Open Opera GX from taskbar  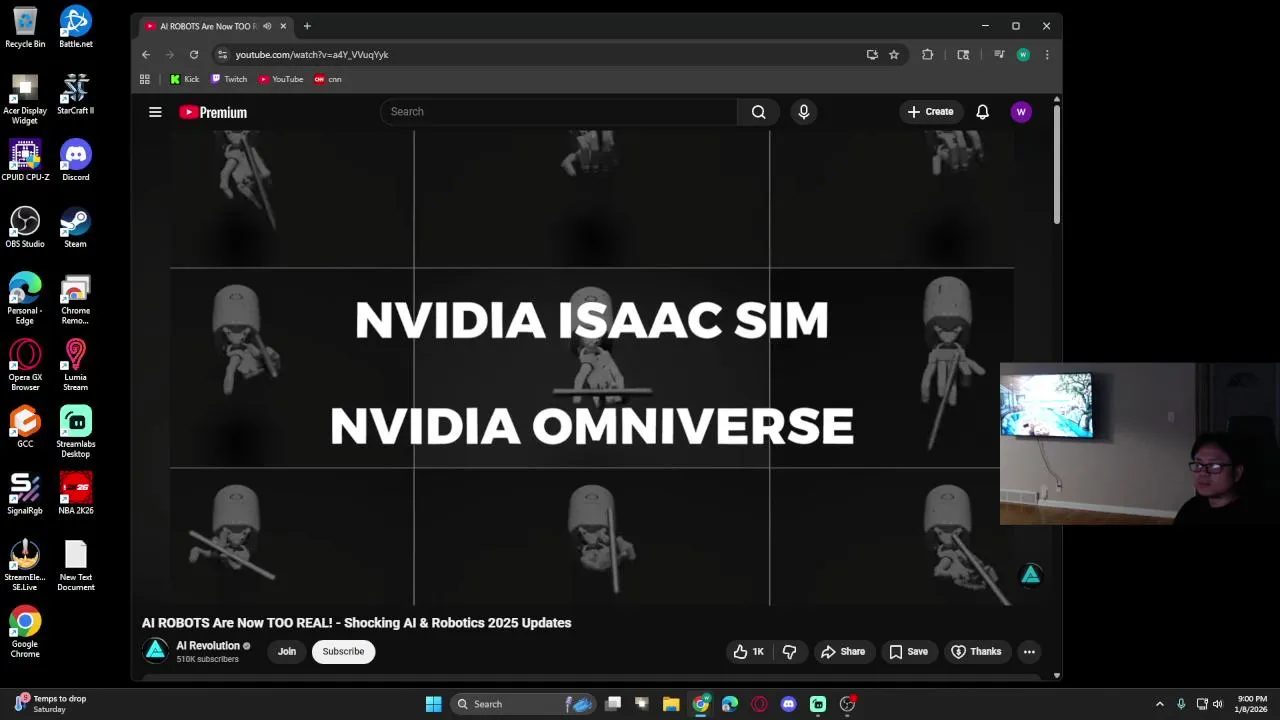(x=759, y=704)
